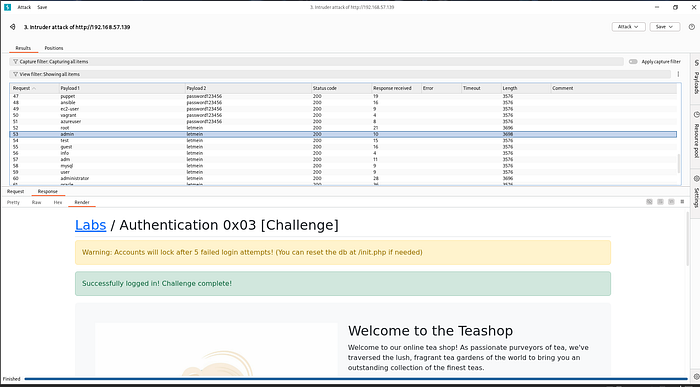Sort by Status code column header
This screenshot has height=387, width=700.
pos(342,88)
